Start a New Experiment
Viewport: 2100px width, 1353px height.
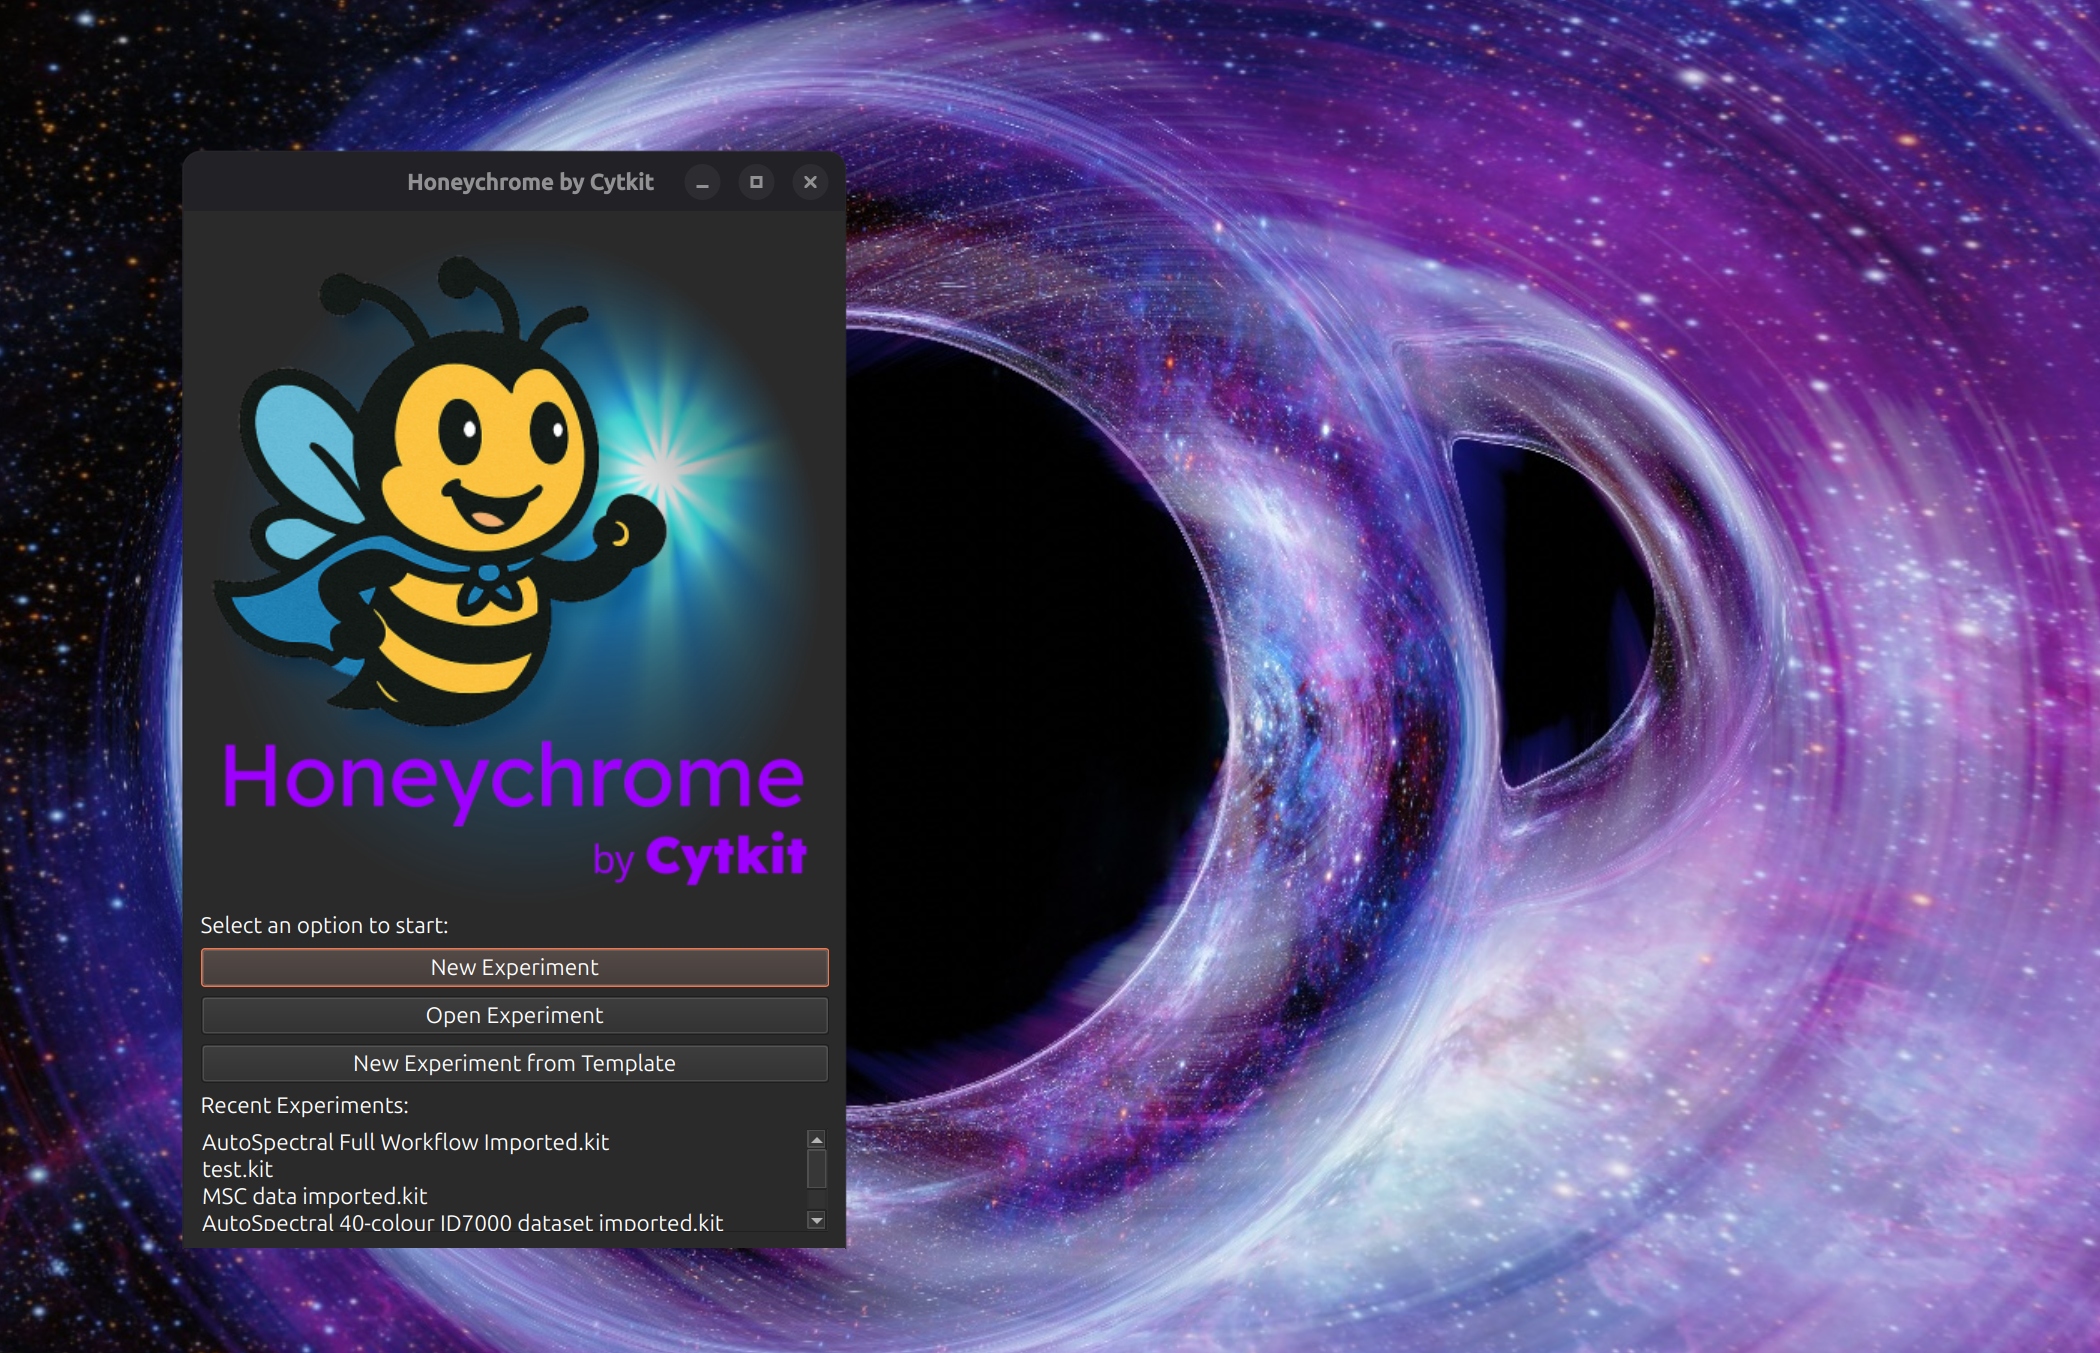pos(514,967)
